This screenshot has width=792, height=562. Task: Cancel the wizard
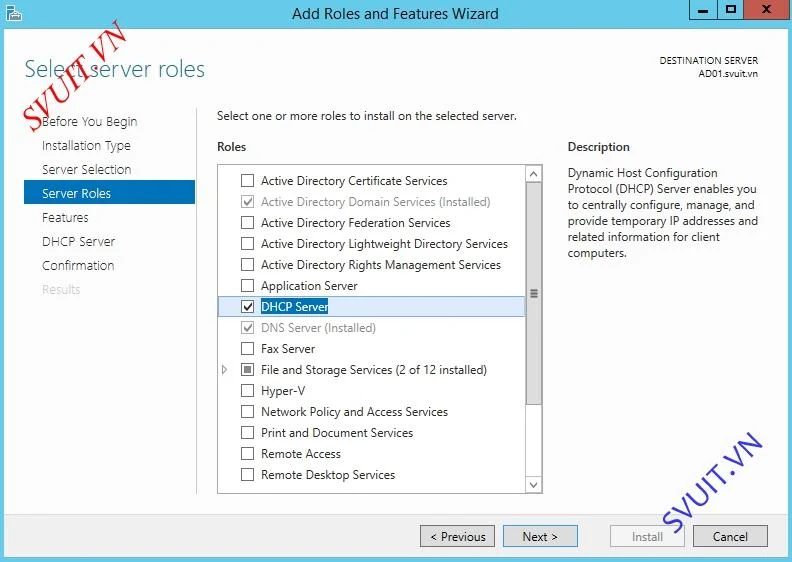click(730, 536)
